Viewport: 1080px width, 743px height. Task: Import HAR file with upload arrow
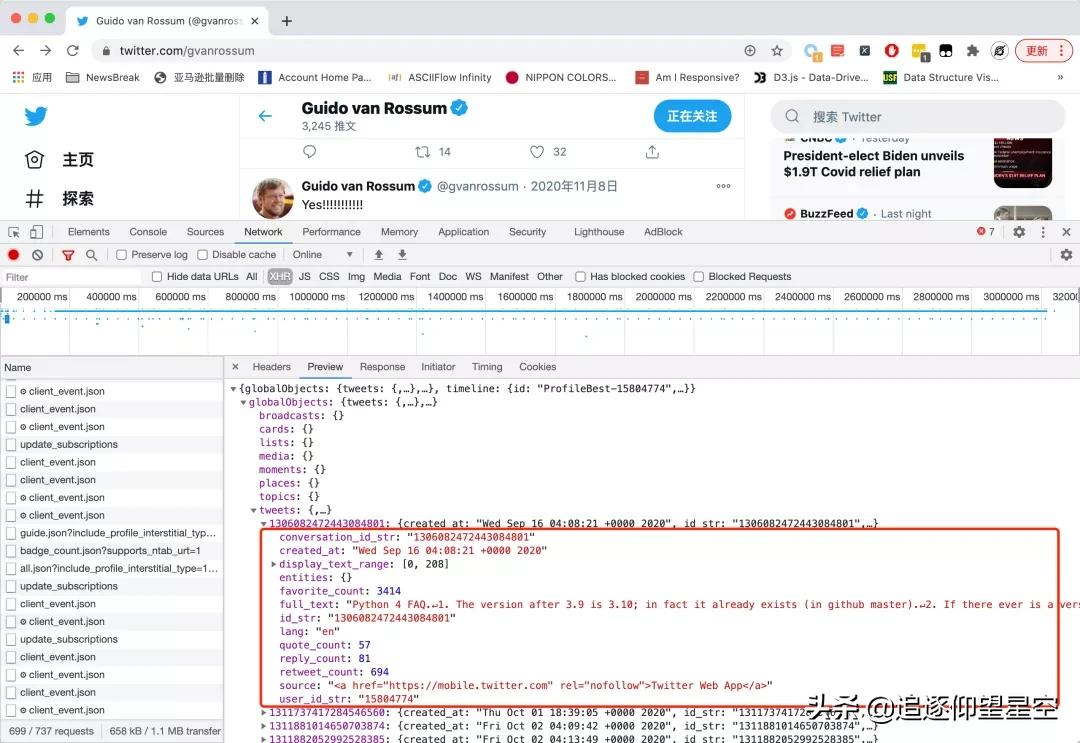tap(378, 255)
